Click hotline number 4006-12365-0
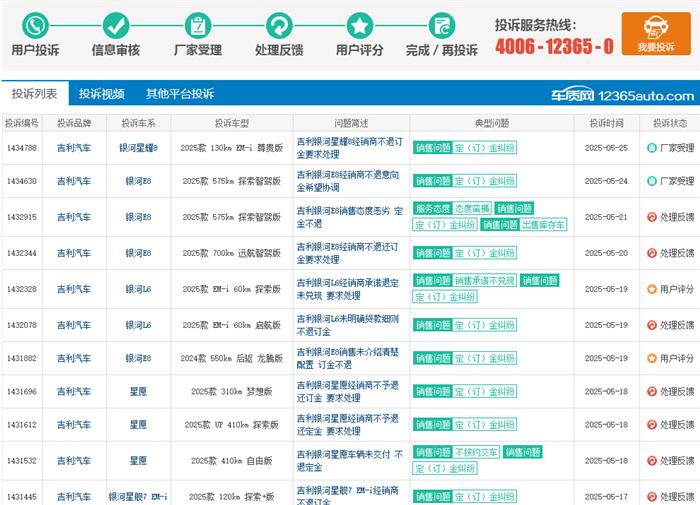The height and width of the screenshot is (505, 700). (x=554, y=46)
